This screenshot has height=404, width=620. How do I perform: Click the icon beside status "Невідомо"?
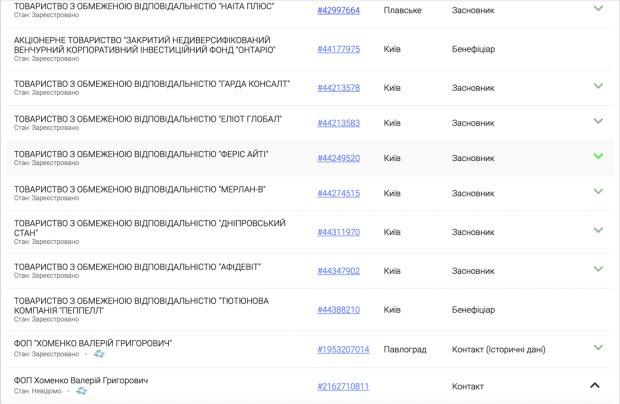82,391
